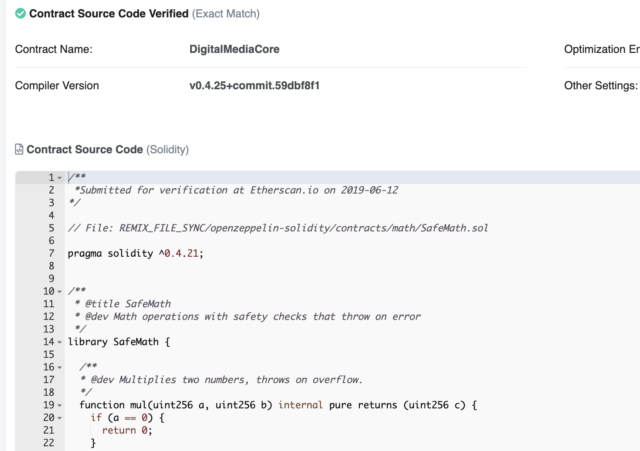640x451 pixels.
Task: Collapse the if block at line 20
Action: pyautogui.click(x=60, y=418)
